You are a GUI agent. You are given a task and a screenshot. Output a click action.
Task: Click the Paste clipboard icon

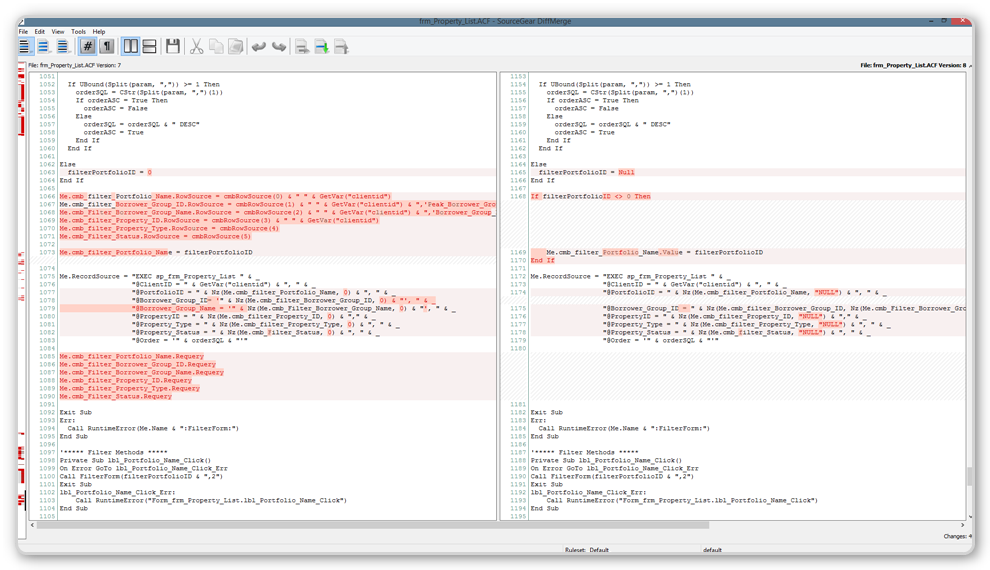tap(235, 46)
